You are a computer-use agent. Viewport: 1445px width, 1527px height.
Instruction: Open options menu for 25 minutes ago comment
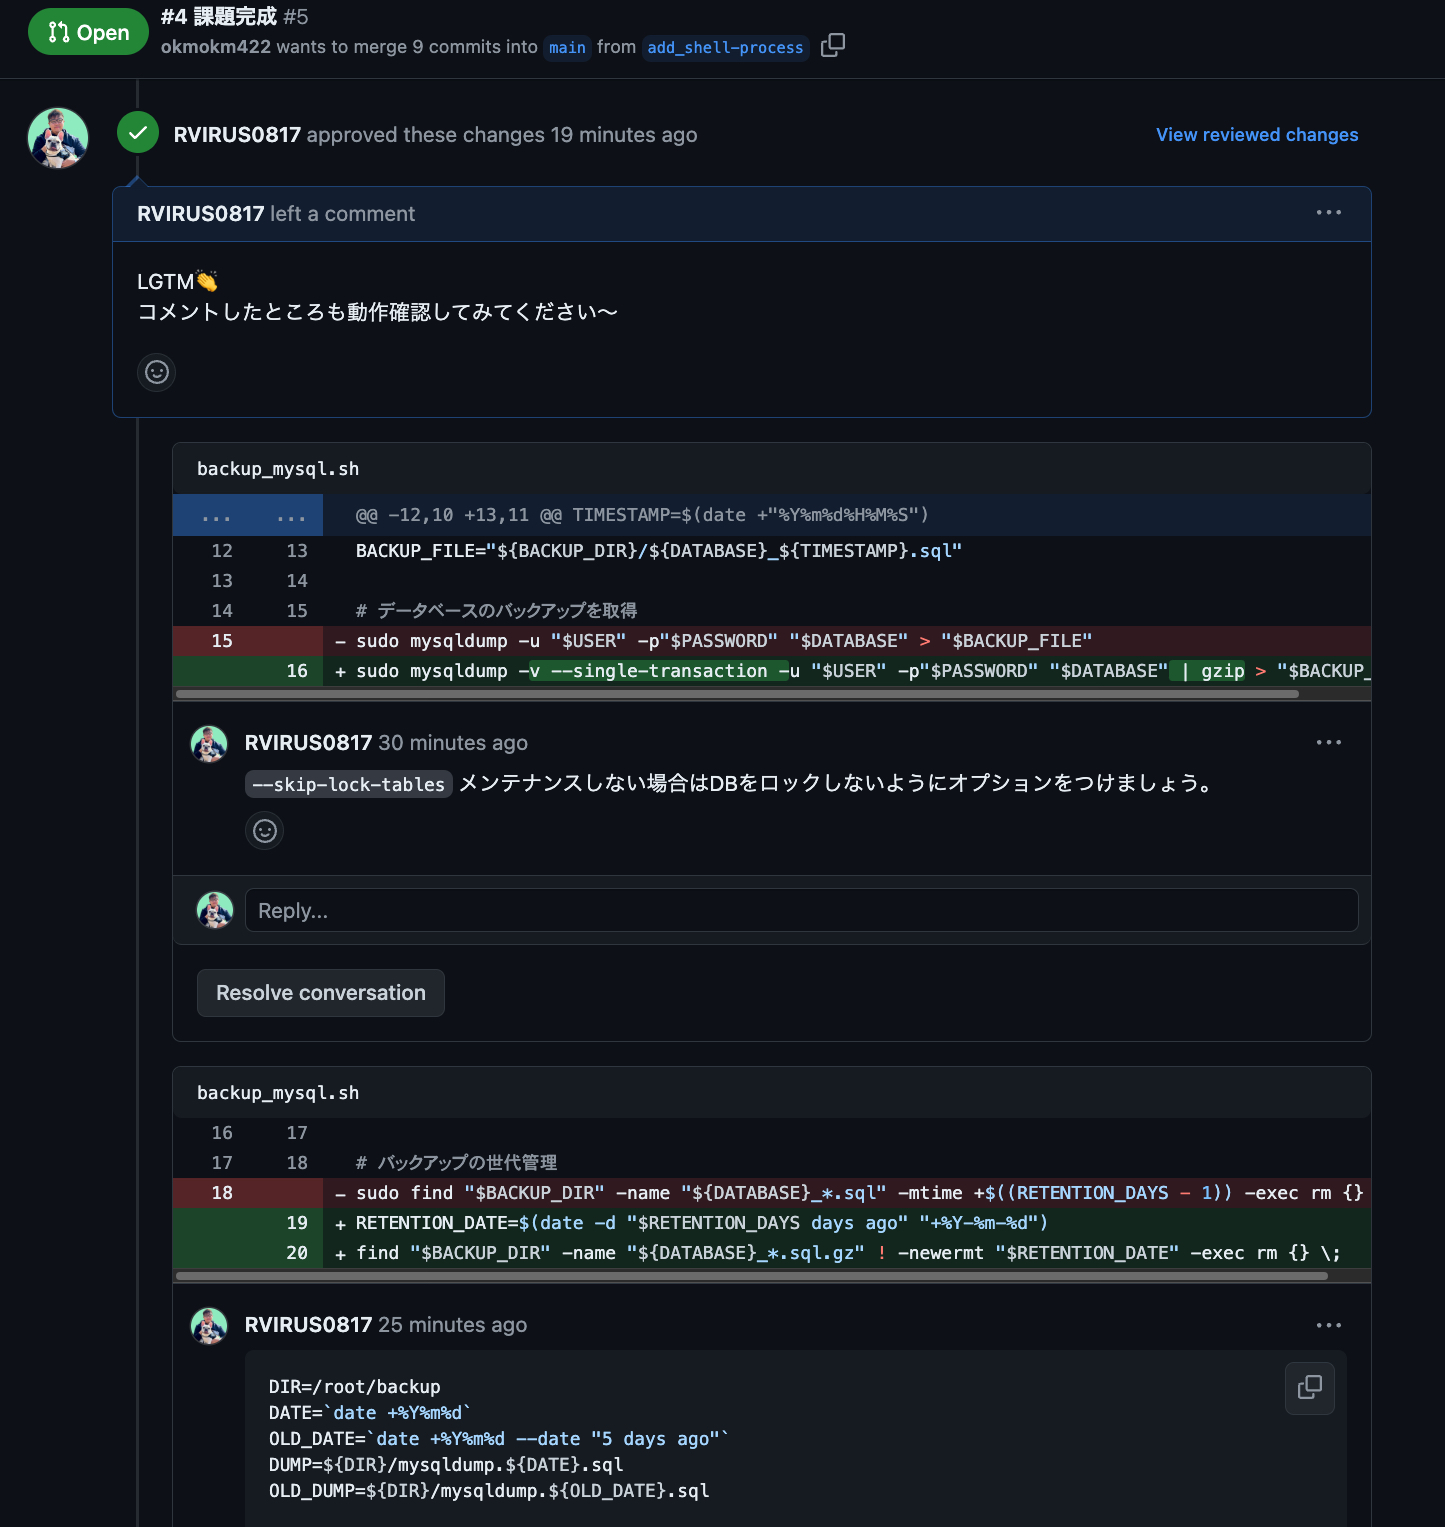tap(1328, 1326)
